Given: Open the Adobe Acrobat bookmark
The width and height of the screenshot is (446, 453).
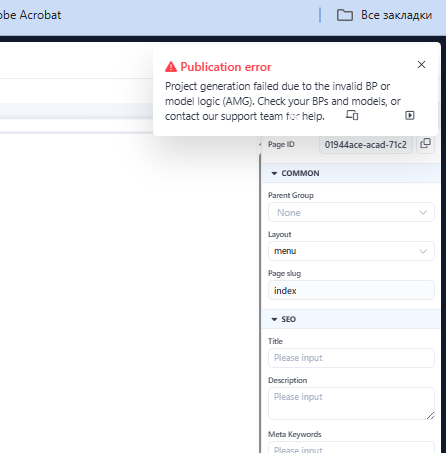Looking at the screenshot, I should point(31,15).
